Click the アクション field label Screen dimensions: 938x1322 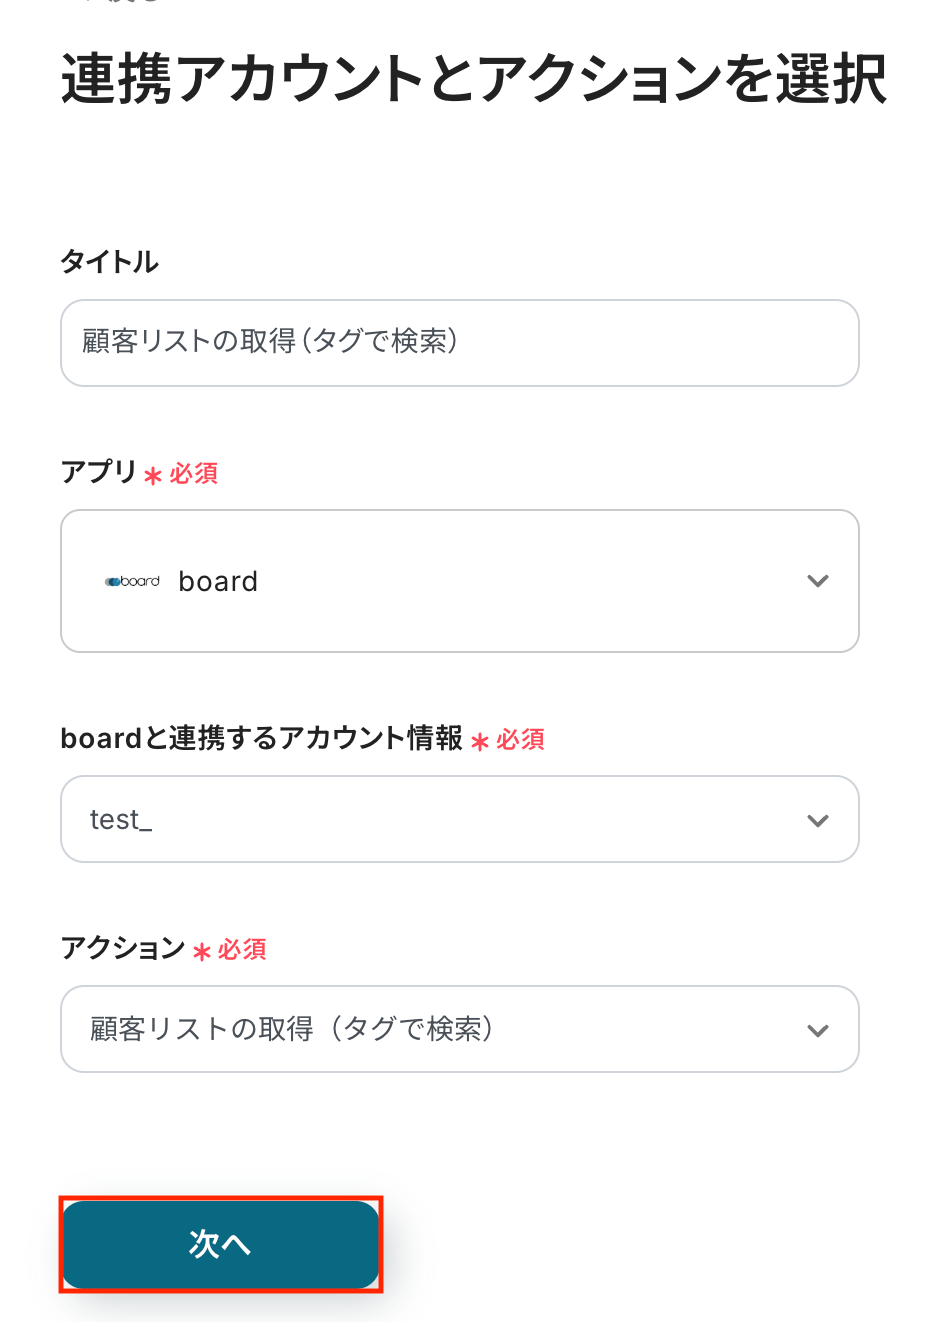coord(123,947)
